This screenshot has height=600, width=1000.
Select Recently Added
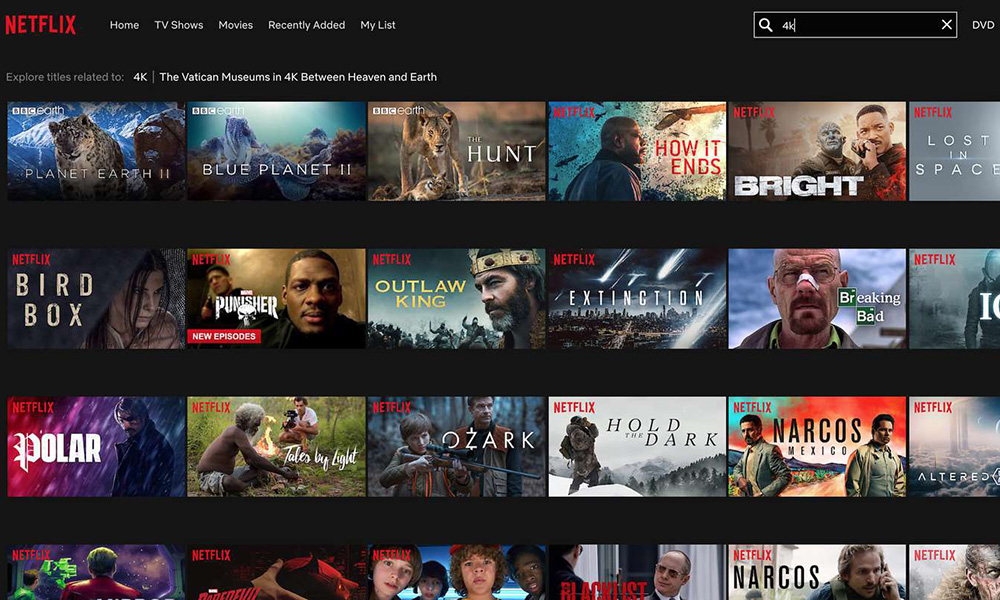[306, 25]
